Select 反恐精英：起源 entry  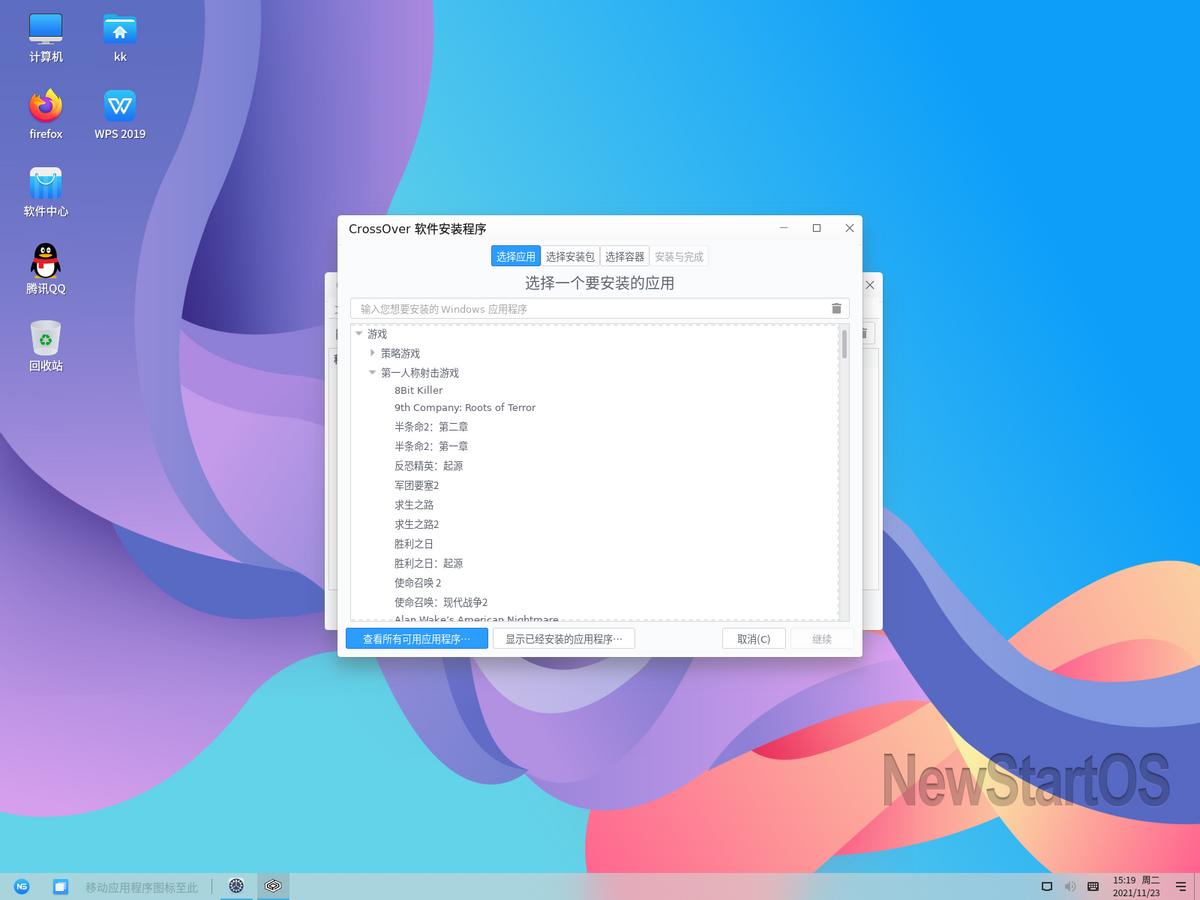(x=428, y=466)
